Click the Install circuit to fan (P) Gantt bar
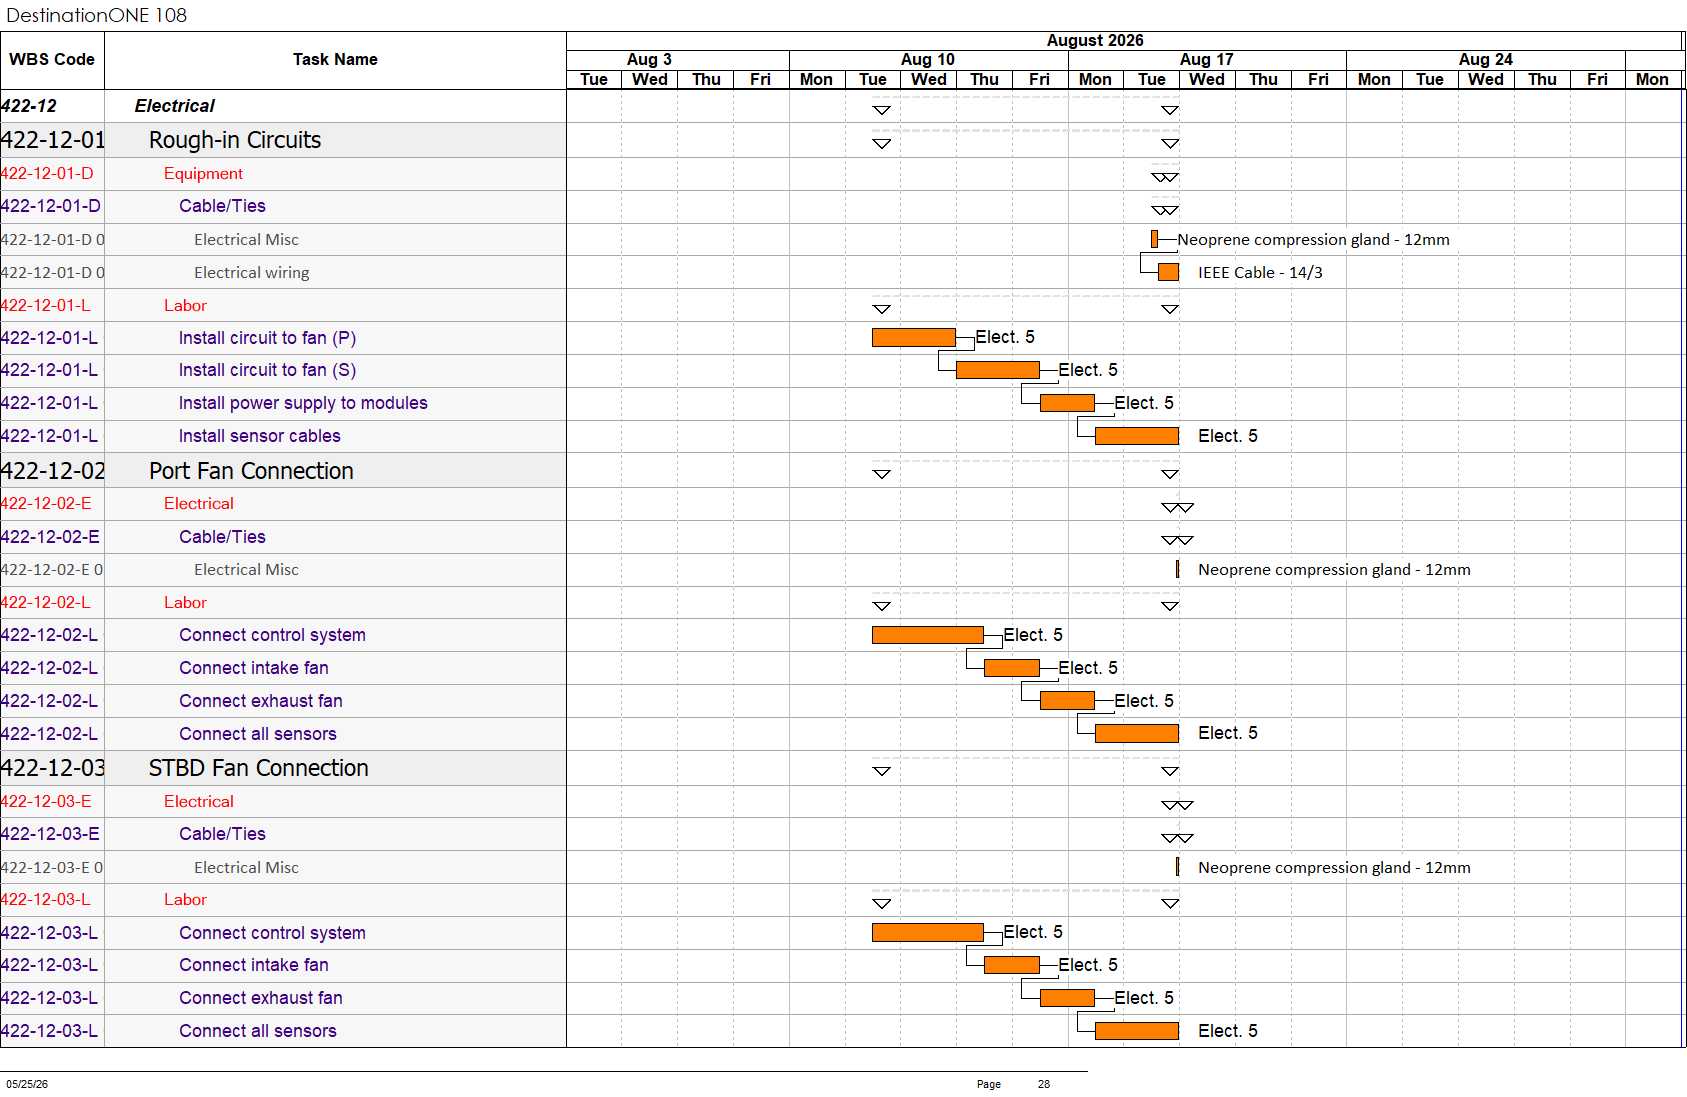 913,337
